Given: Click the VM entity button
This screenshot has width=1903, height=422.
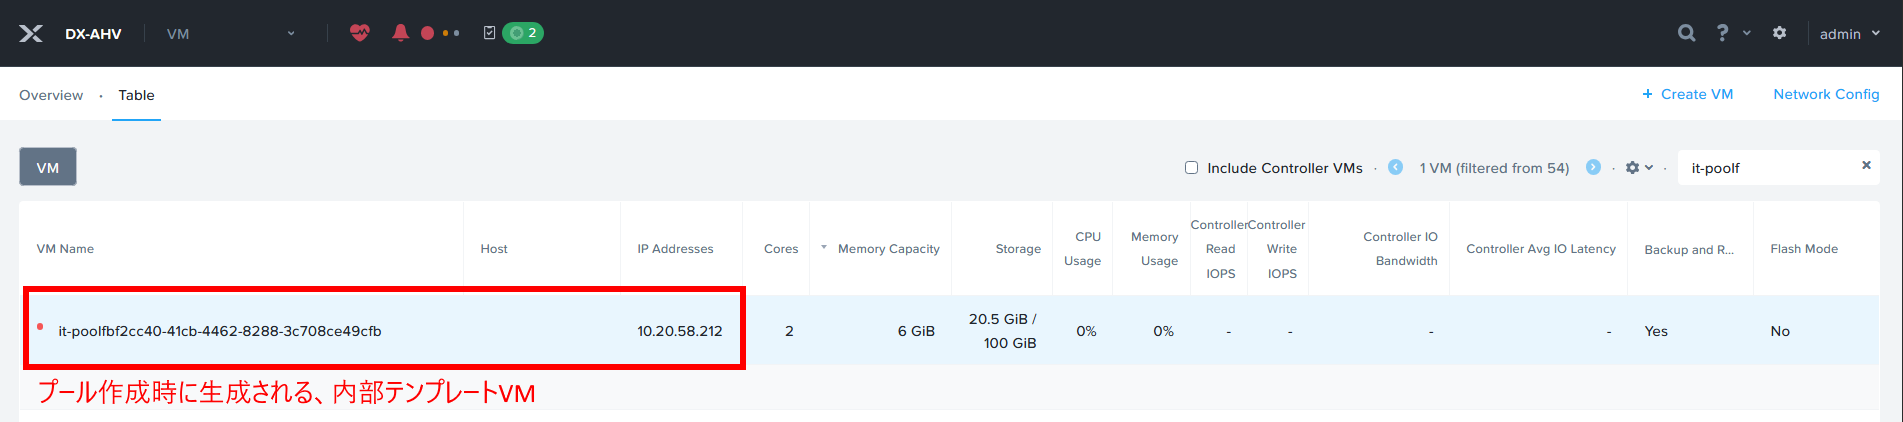Looking at the screenshot, I should pyautogui.click(x=48, y=167).
